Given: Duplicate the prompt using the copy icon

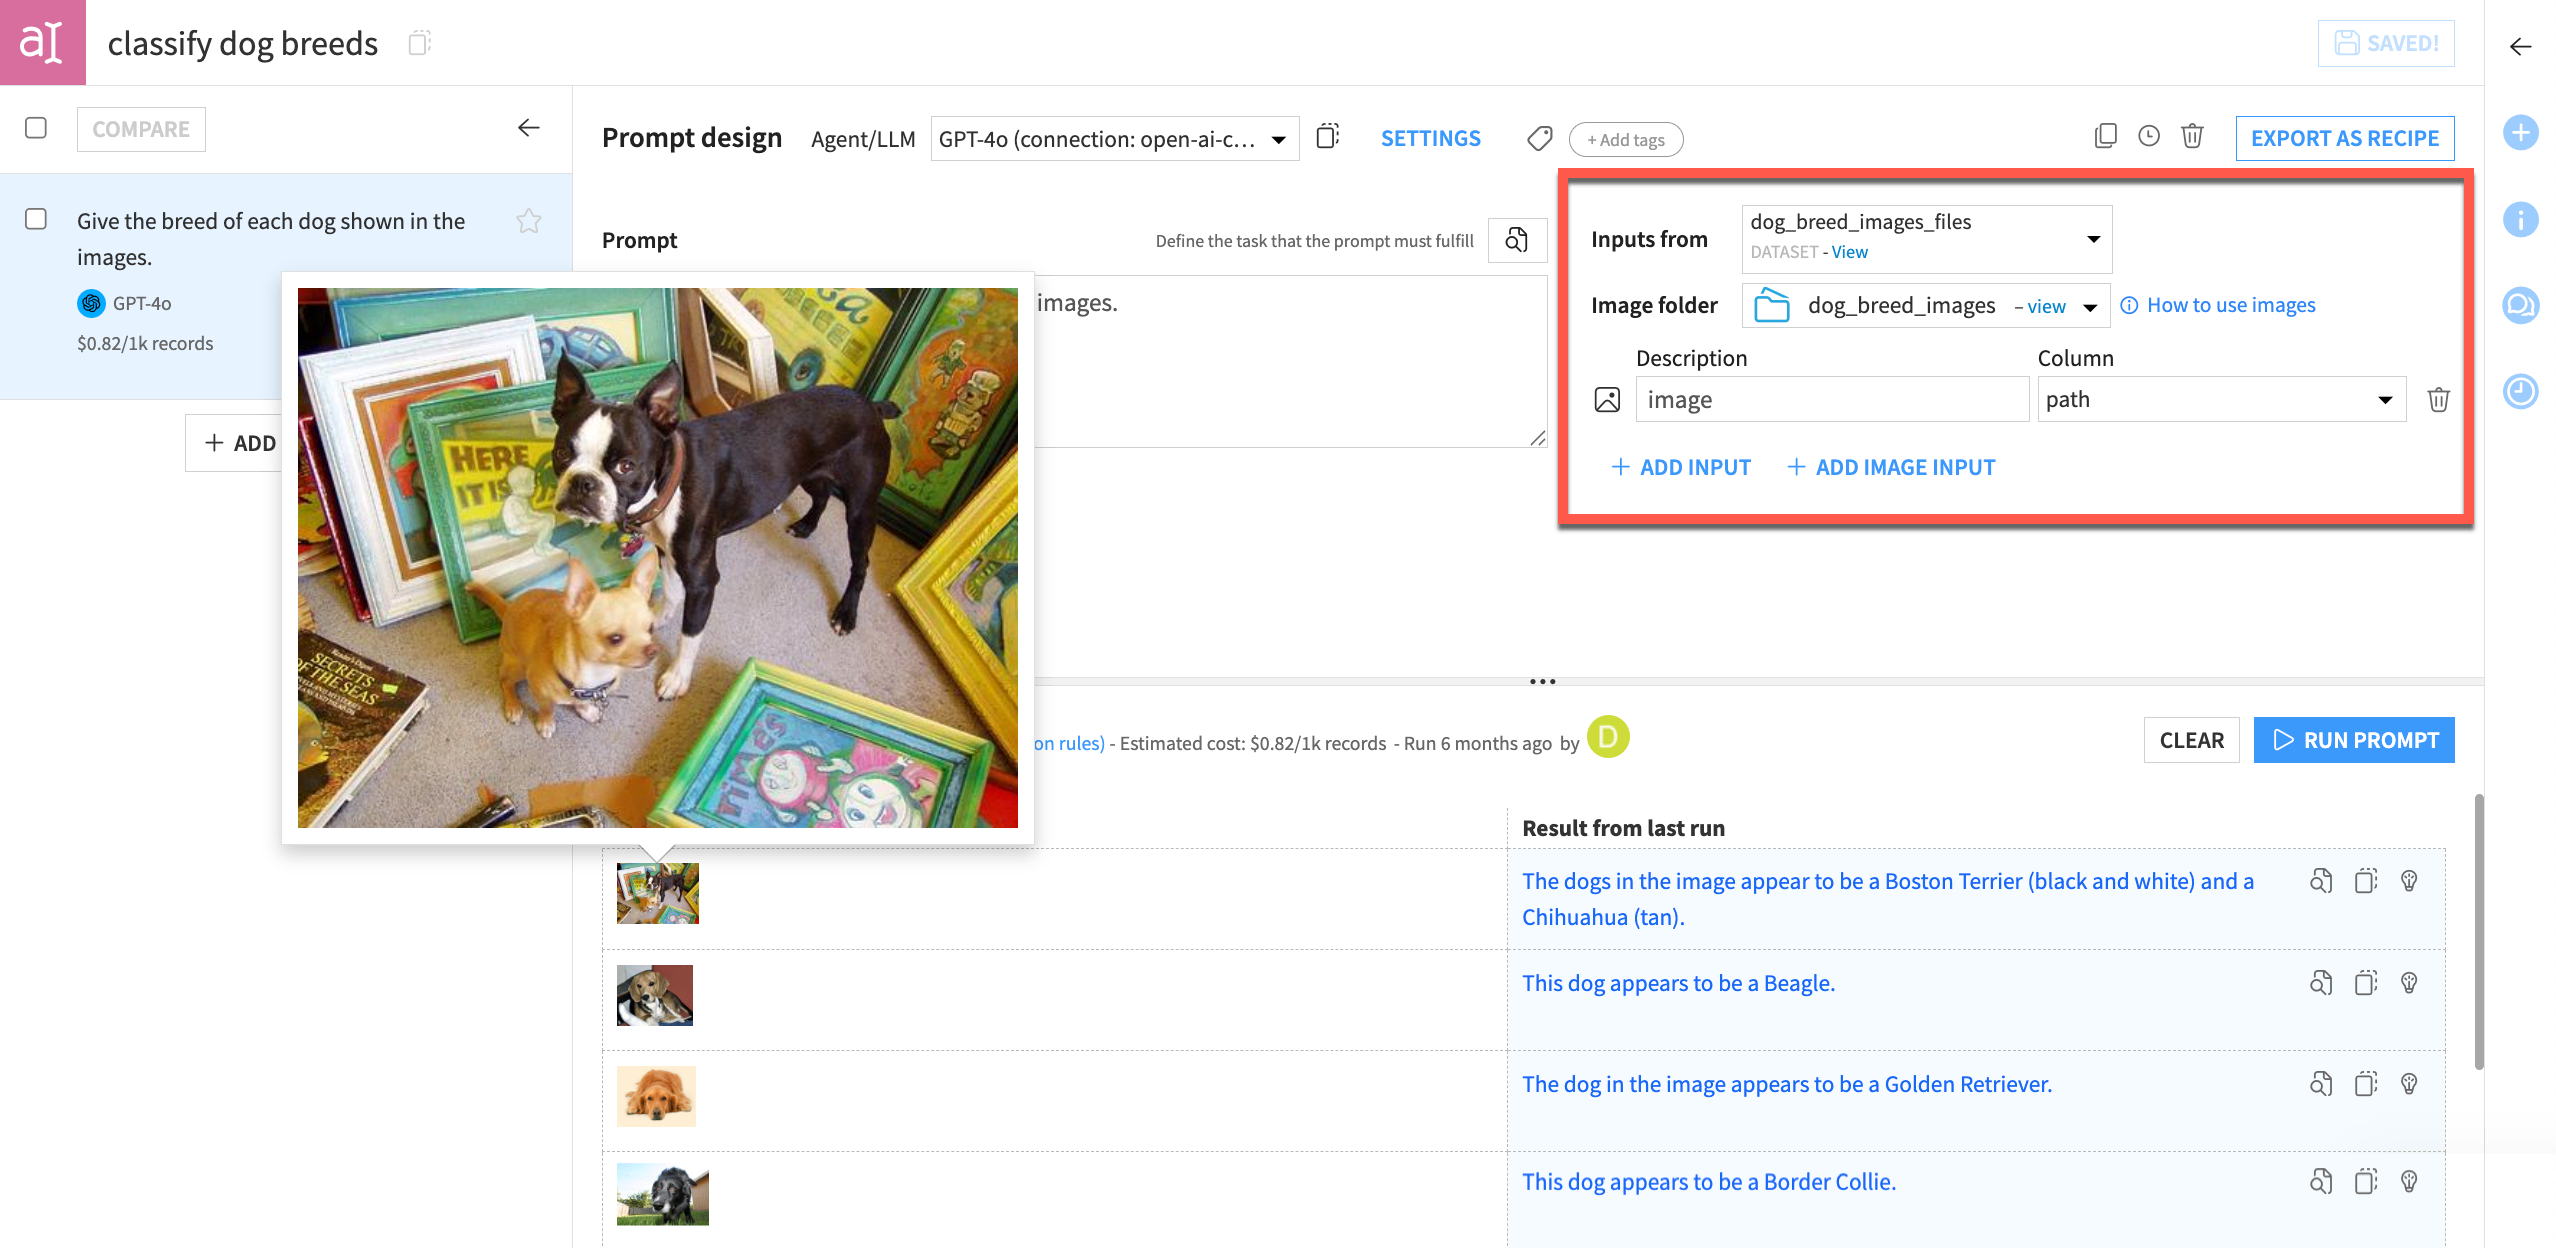Looking at the screenshot, I should tap(2106, 137).
